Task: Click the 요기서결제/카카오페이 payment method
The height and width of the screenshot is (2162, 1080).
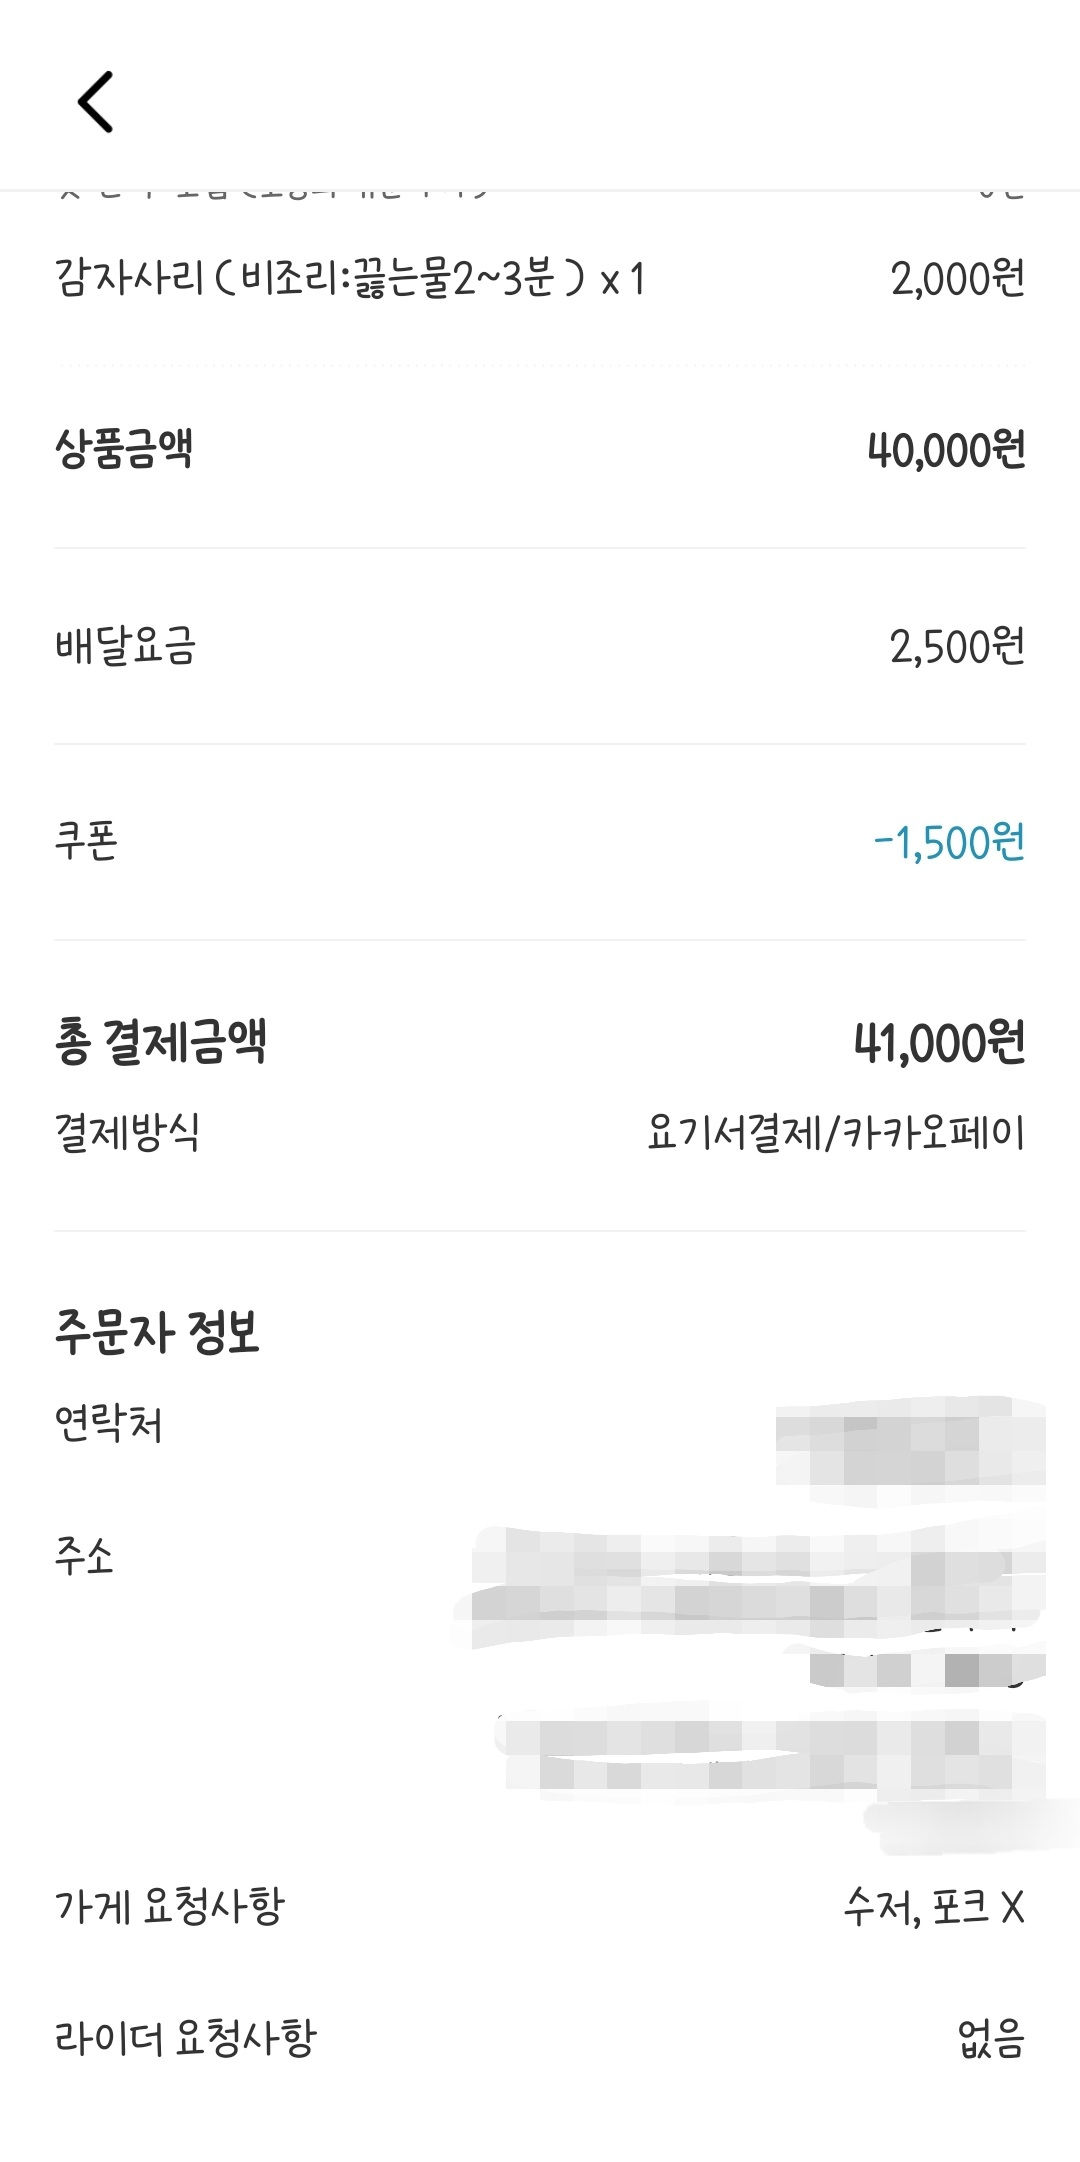Action: click(x=836, y=1134)
